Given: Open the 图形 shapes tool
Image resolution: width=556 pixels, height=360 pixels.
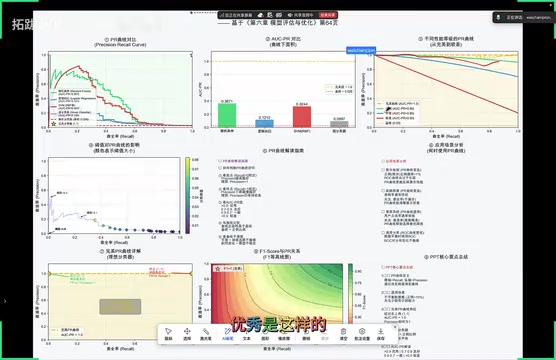Looking at the screenshot, I should 265,334.
